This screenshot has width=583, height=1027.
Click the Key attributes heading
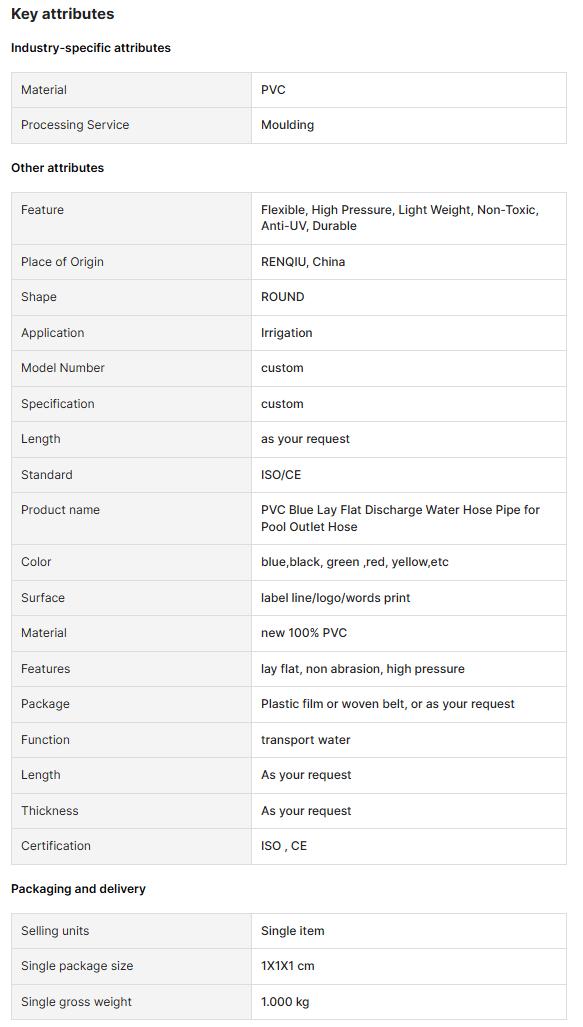(62, 14)
